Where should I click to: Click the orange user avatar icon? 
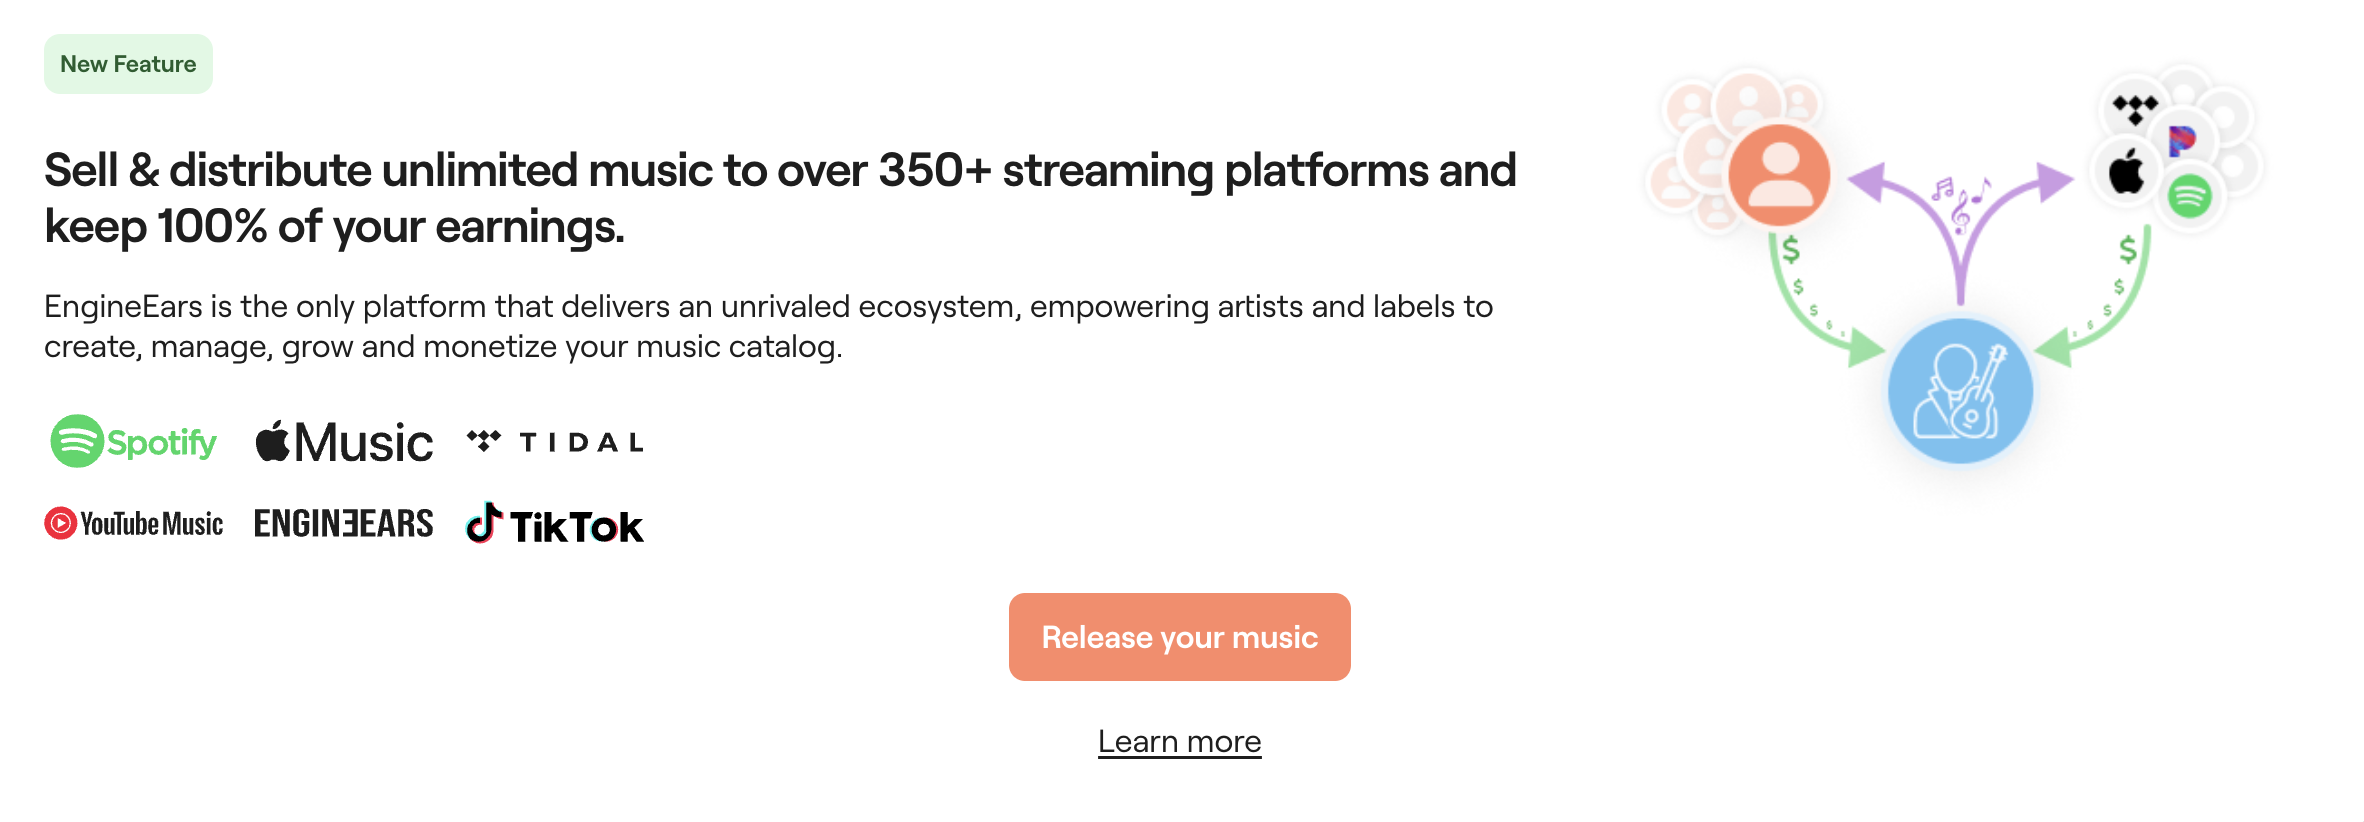[1779, 174]
